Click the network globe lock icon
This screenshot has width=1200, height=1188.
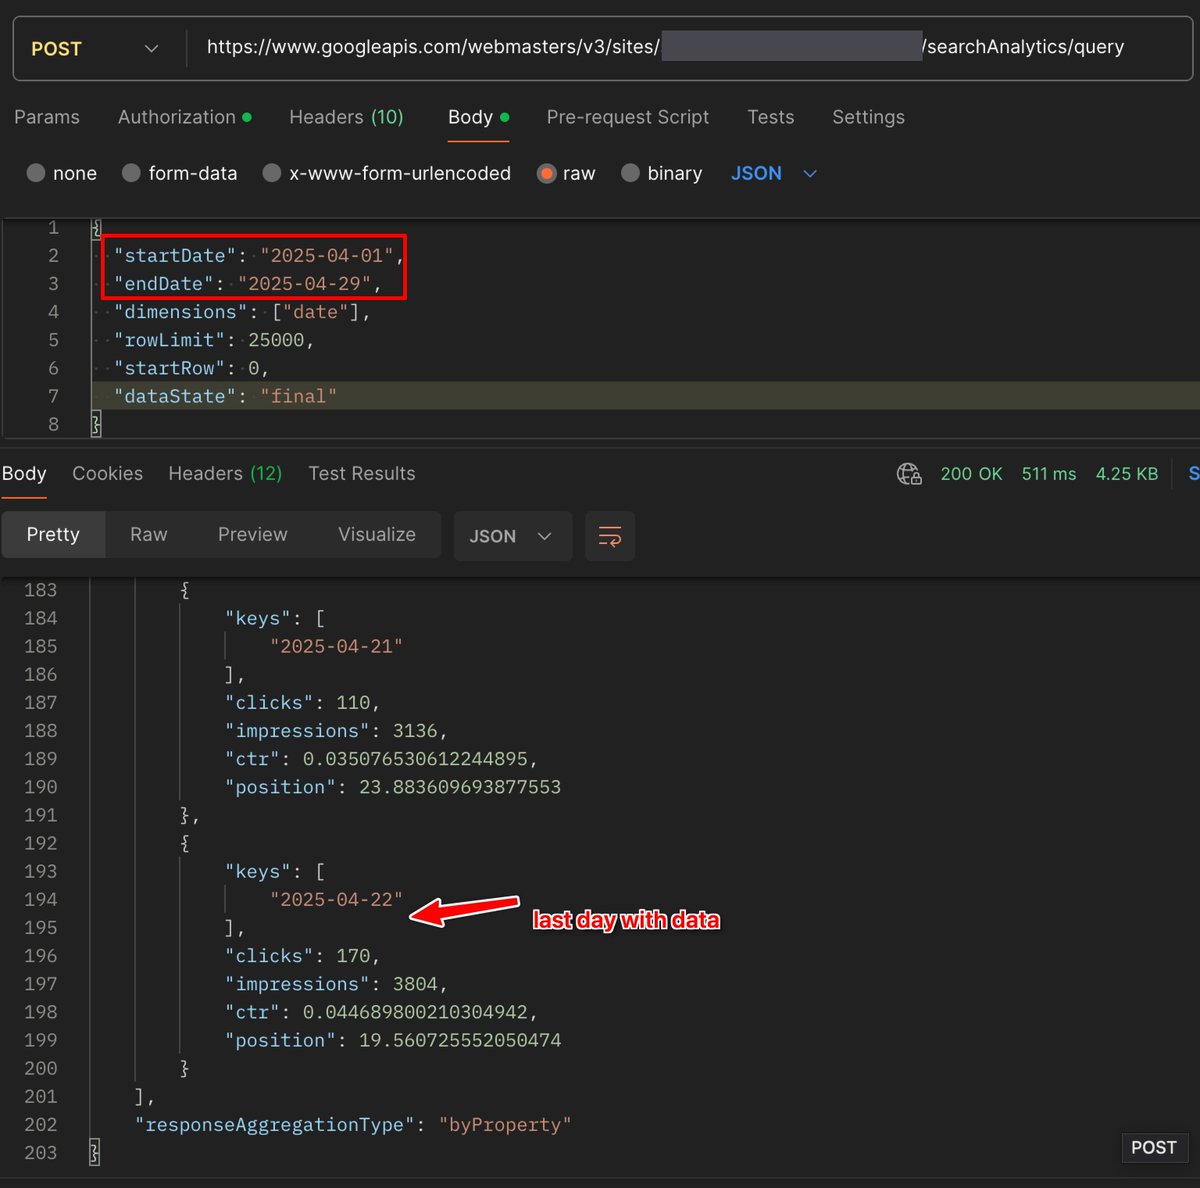(x=909, y=473)
